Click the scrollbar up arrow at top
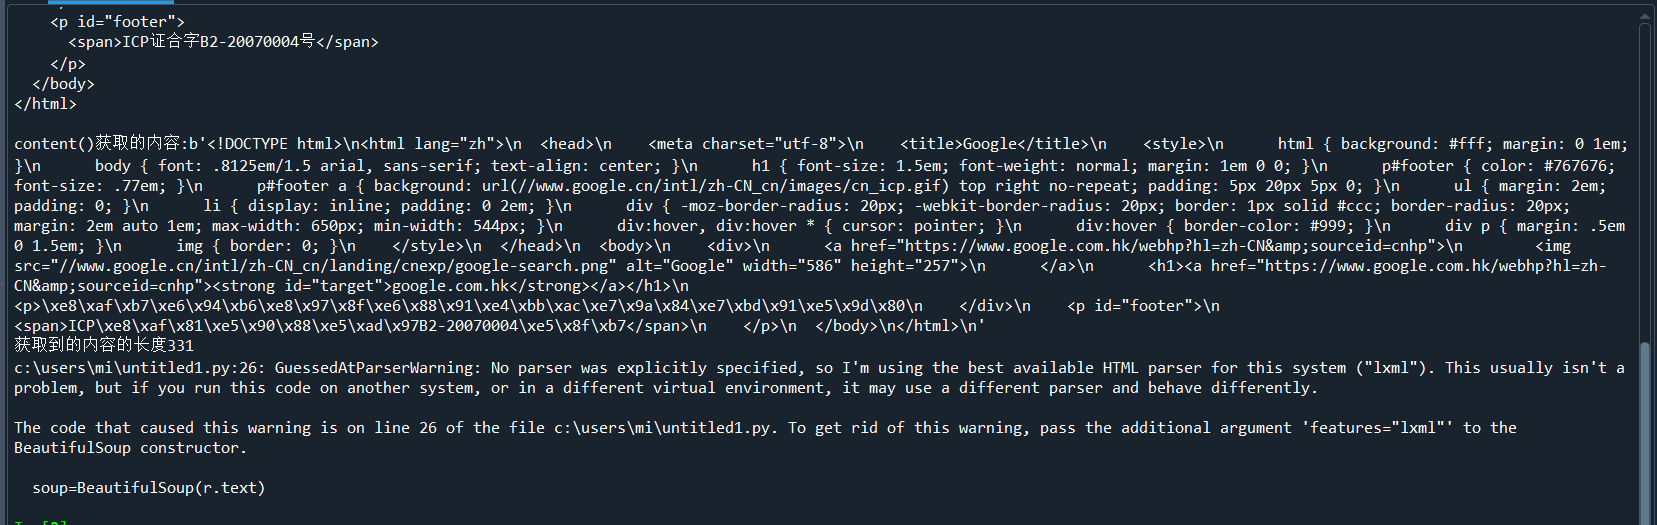Screen dimensions: 1657x525 1645,16
